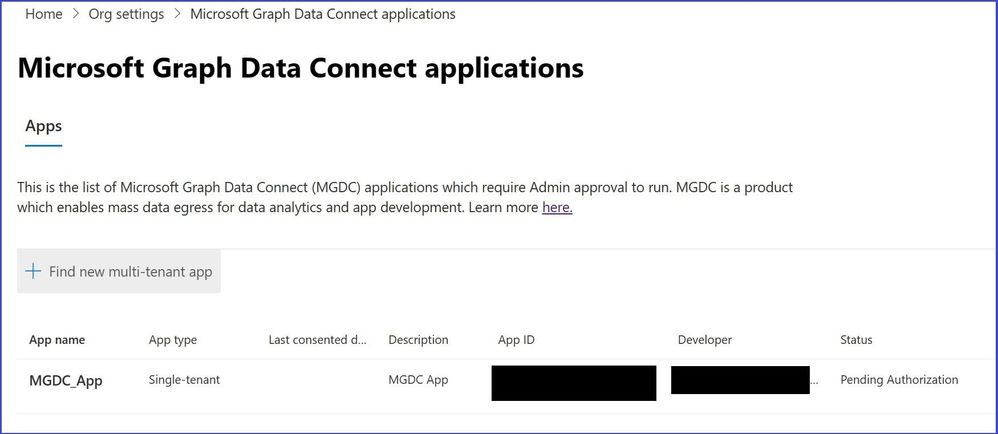Go to Org settings breadcrumb

tap(126, 14)
